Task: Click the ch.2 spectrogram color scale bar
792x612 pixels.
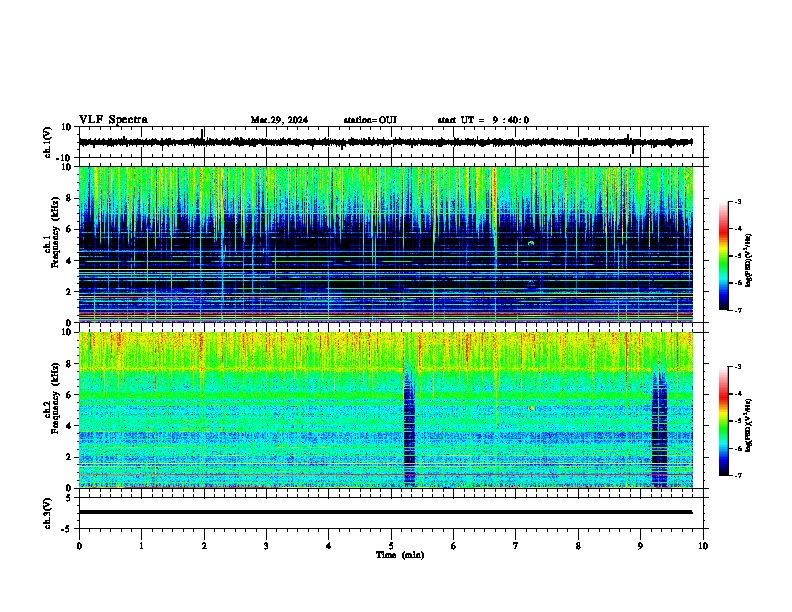Action: 723,421
